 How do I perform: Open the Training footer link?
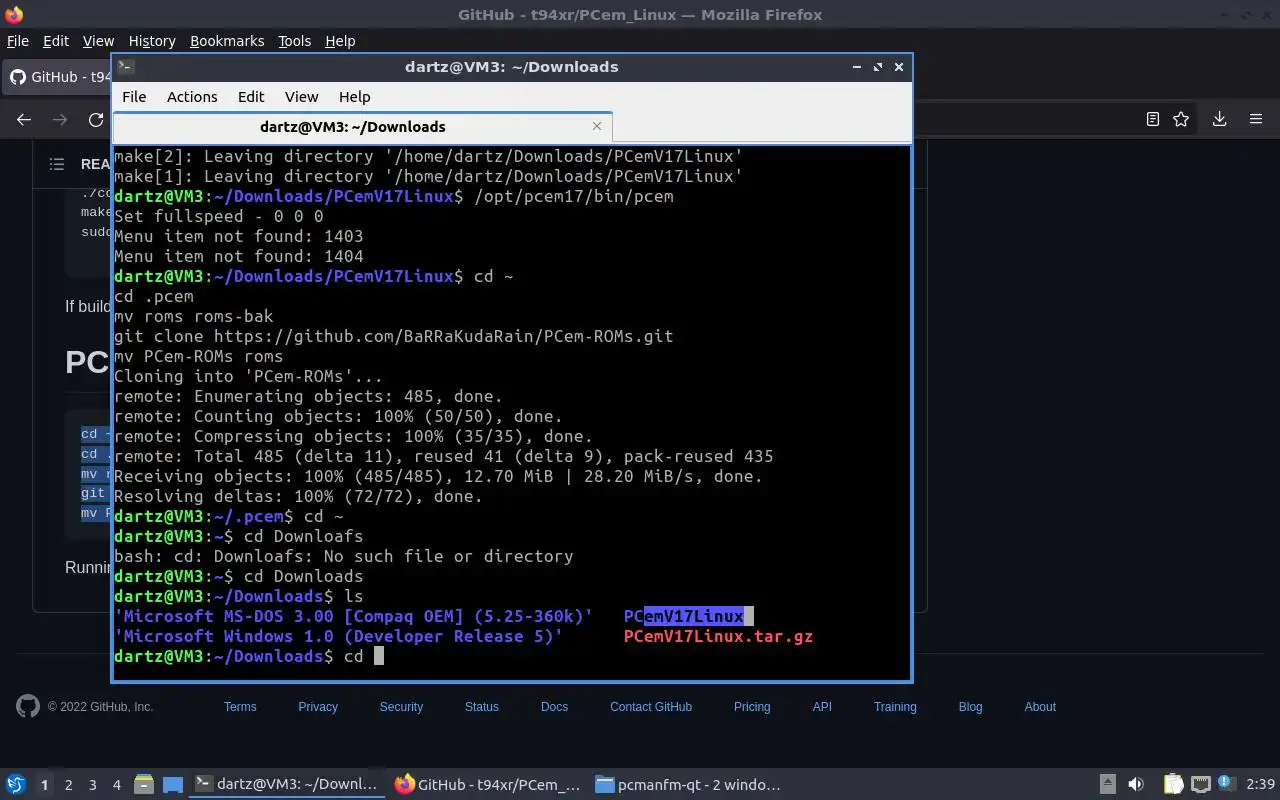pyautogui.click(x=895, y=707)
